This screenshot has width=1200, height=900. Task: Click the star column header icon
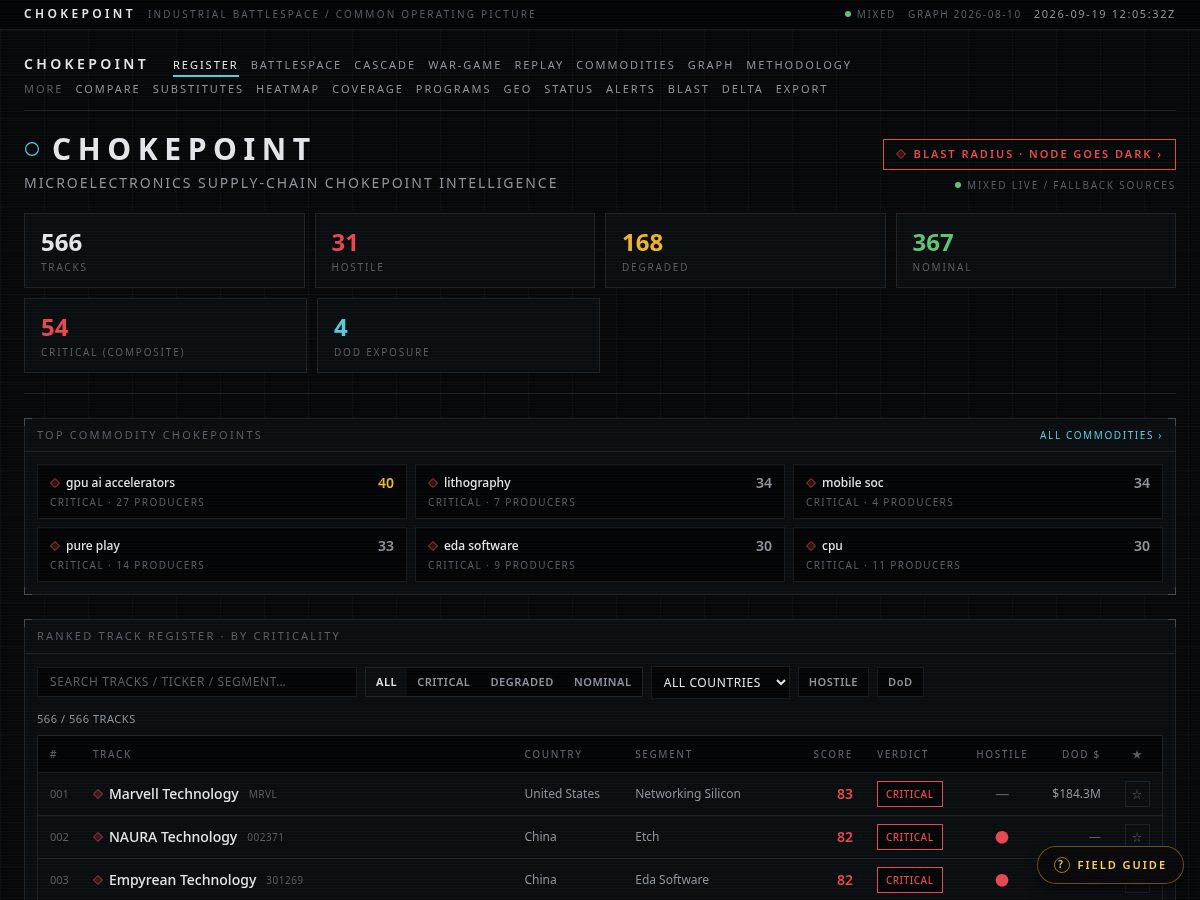[x=1137, y=754]
